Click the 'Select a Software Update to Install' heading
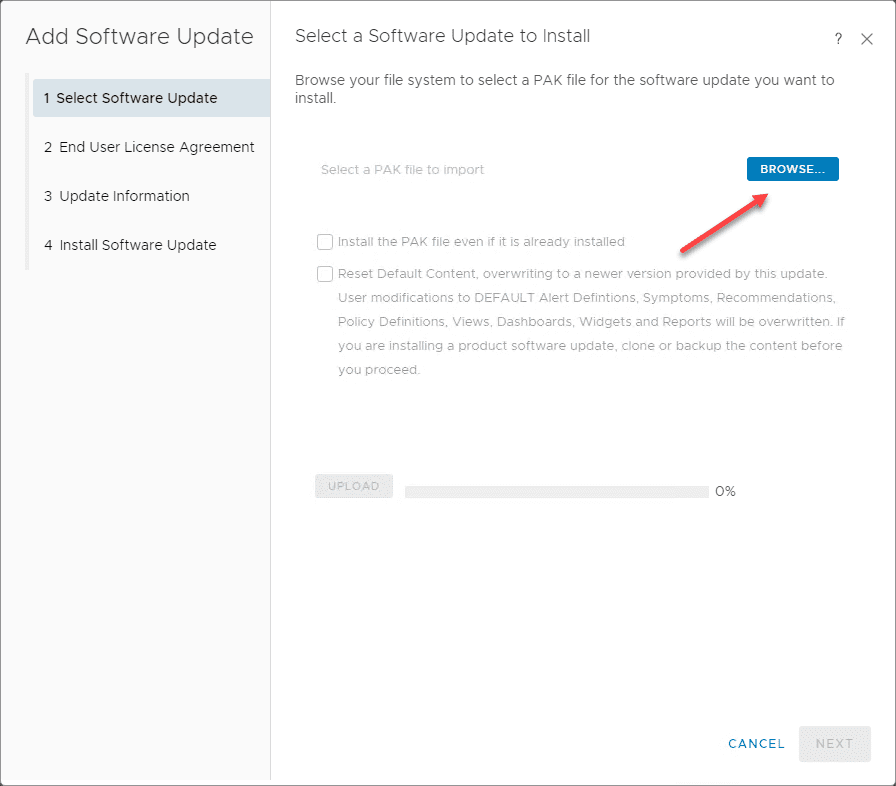The width and height of the screenshot is (896, 786). (442, 36)
